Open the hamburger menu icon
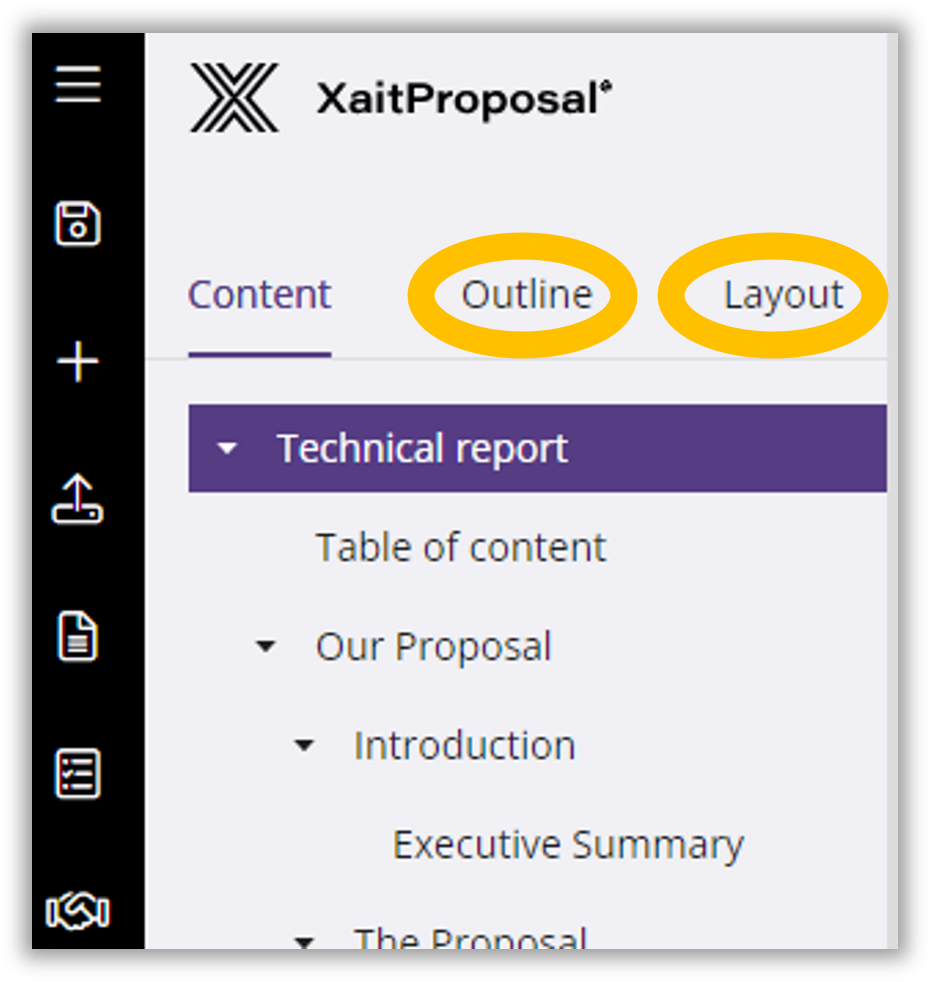The width and height of the screenshot is (930, 982). coord(77,85)
